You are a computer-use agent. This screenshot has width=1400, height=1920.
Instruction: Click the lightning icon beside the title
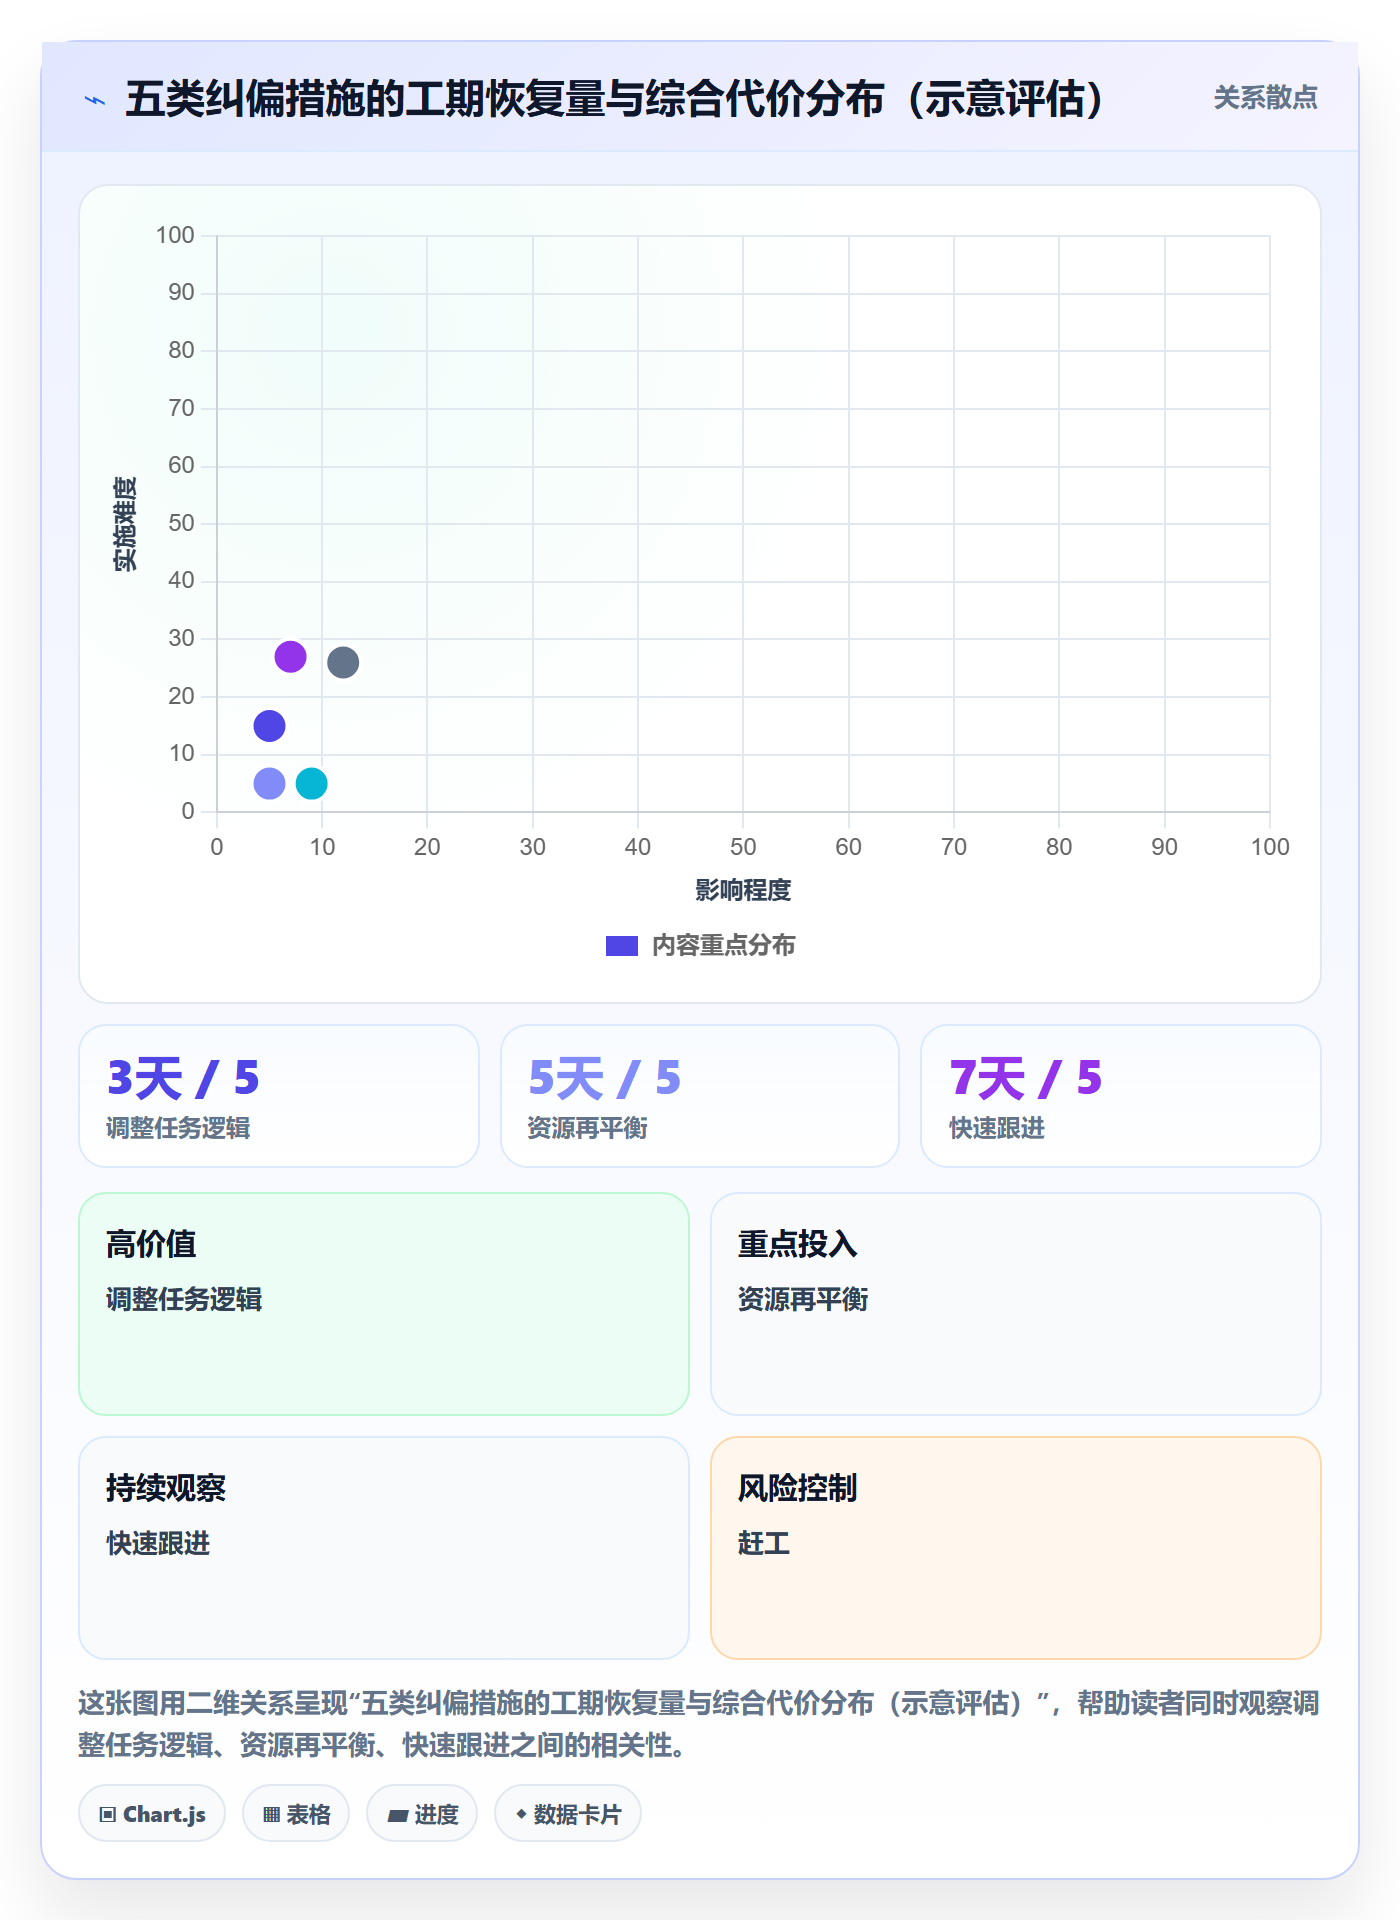click(x=95, y=100)
